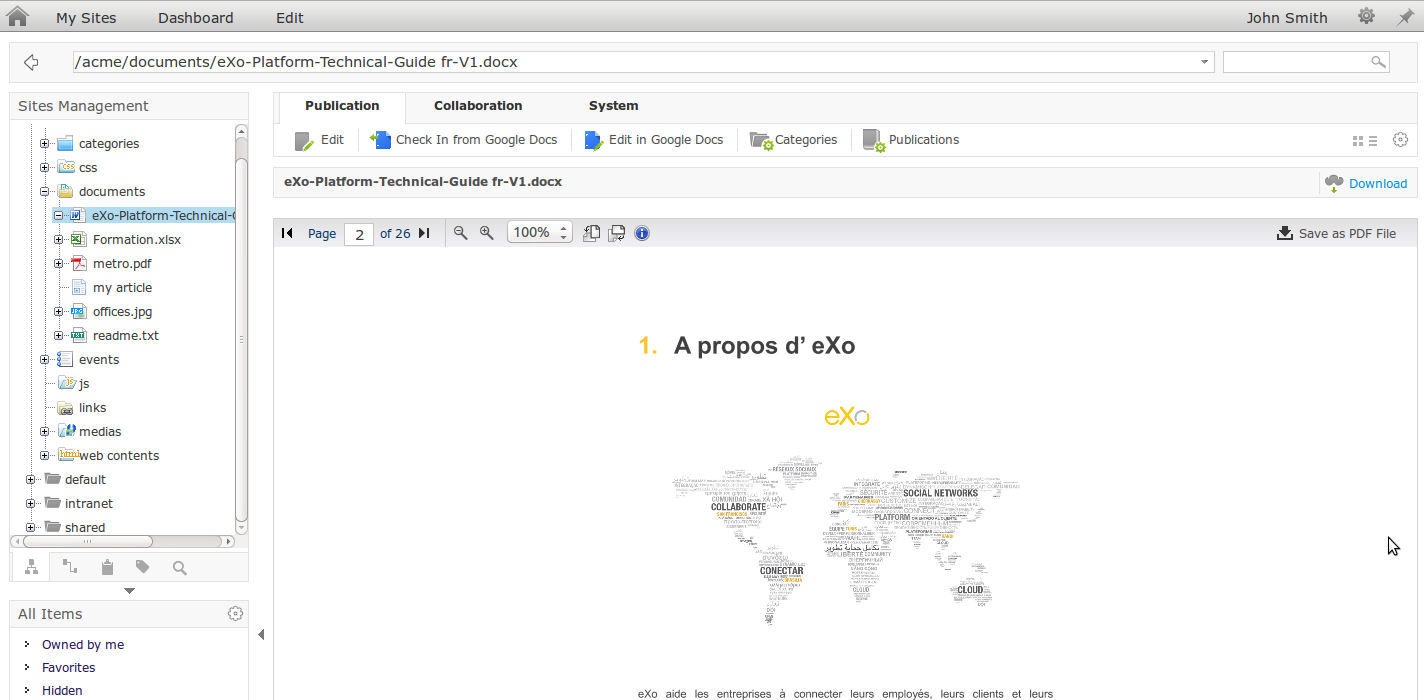The height and width of the screenshot is (700, 1424).
Task: Collapse the tree panel with down triangle
Action: (129, 591)
